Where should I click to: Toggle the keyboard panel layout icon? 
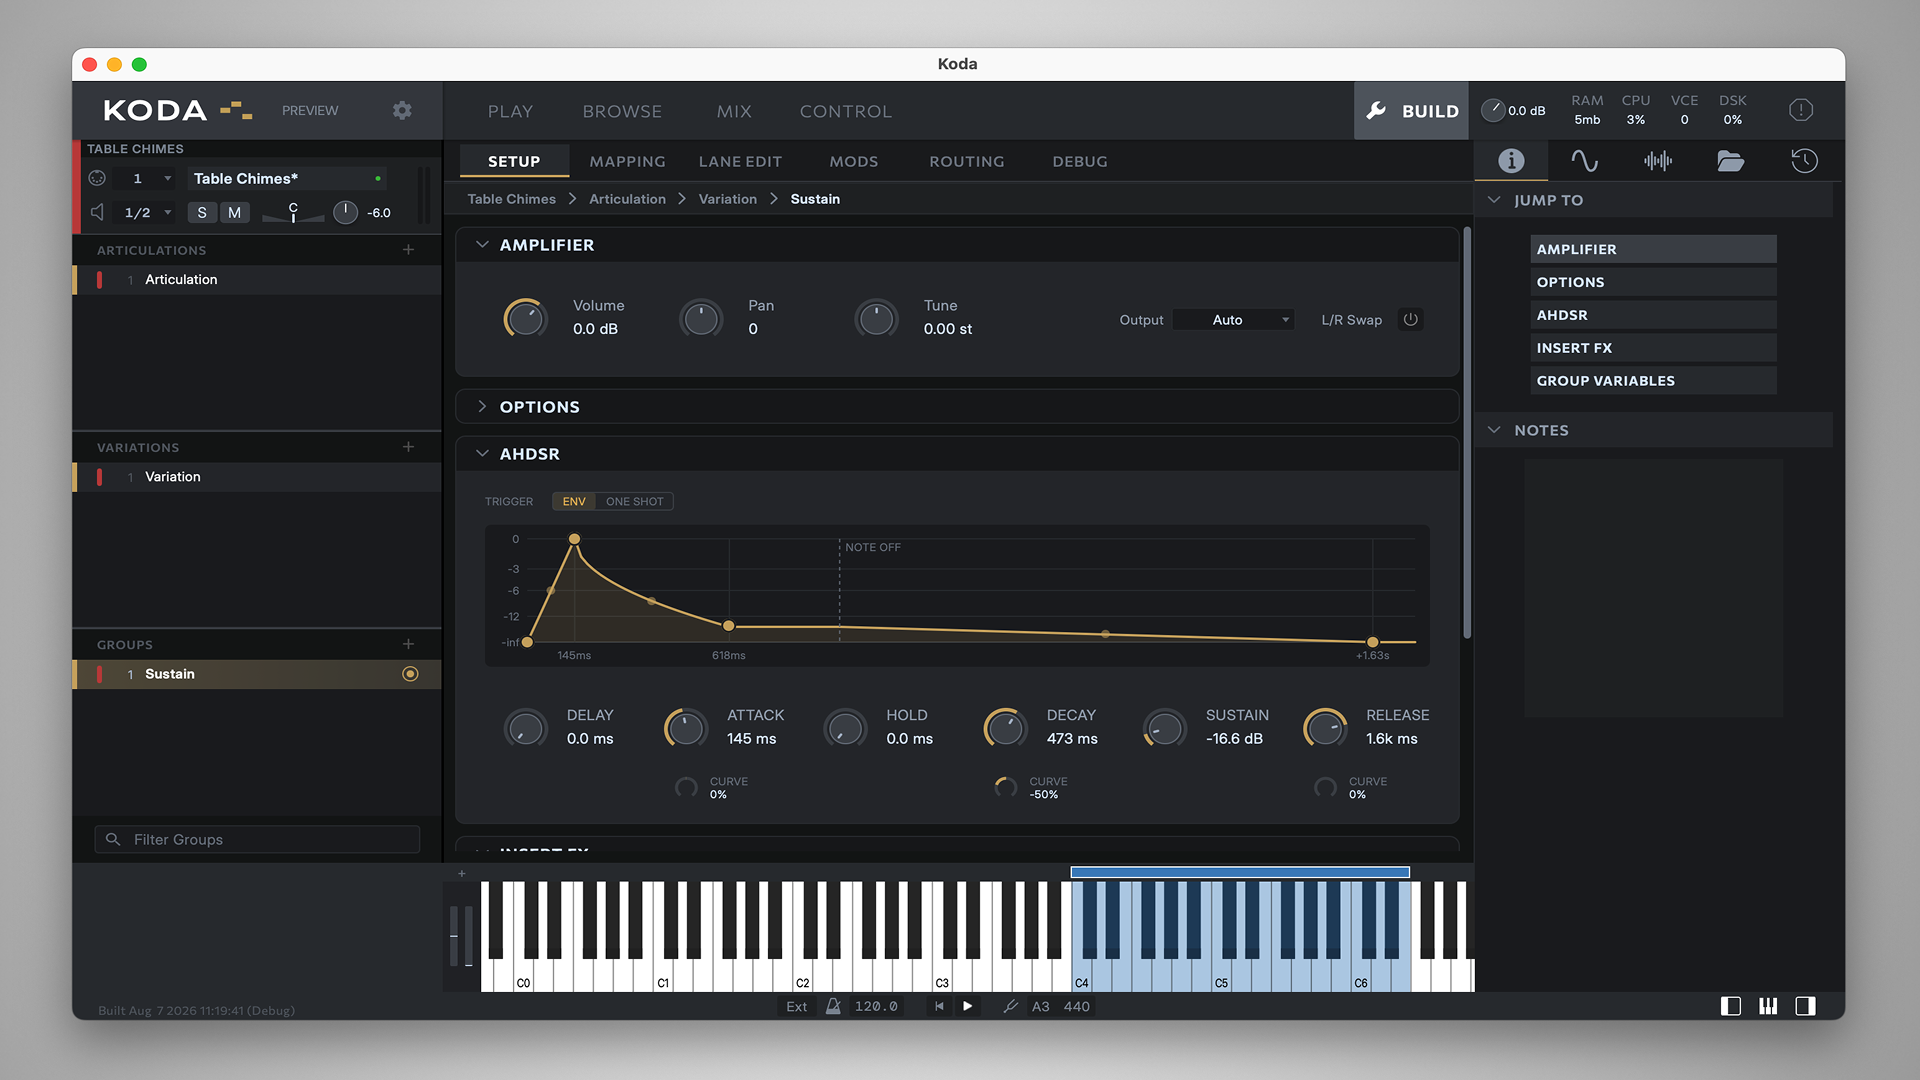click(1768, 1006)
